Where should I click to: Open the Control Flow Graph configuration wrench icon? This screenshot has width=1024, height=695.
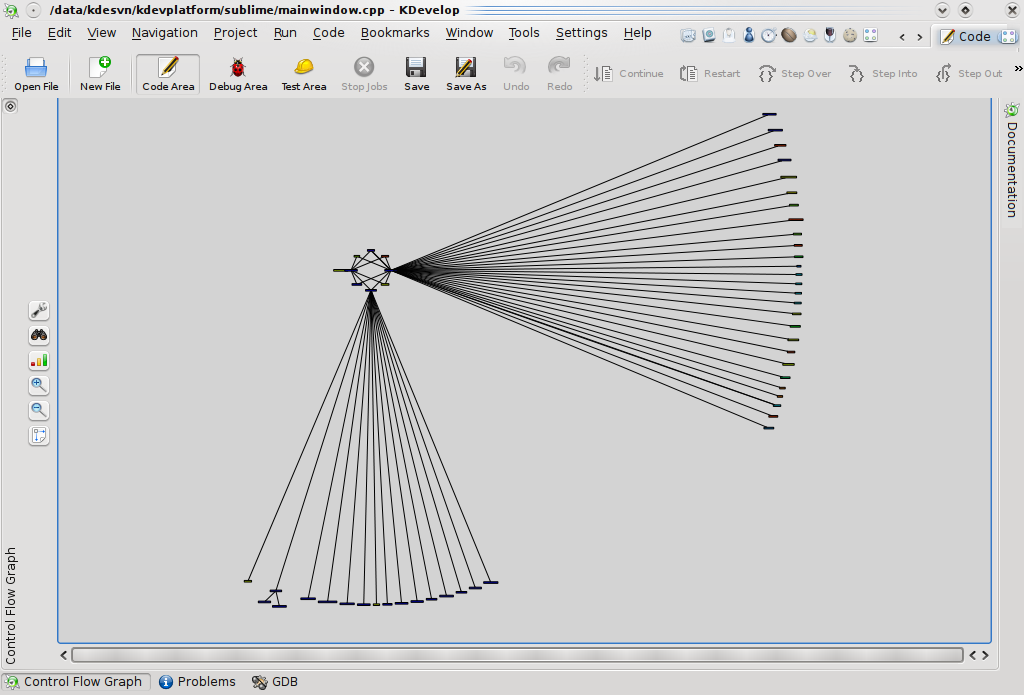point(38,310)
